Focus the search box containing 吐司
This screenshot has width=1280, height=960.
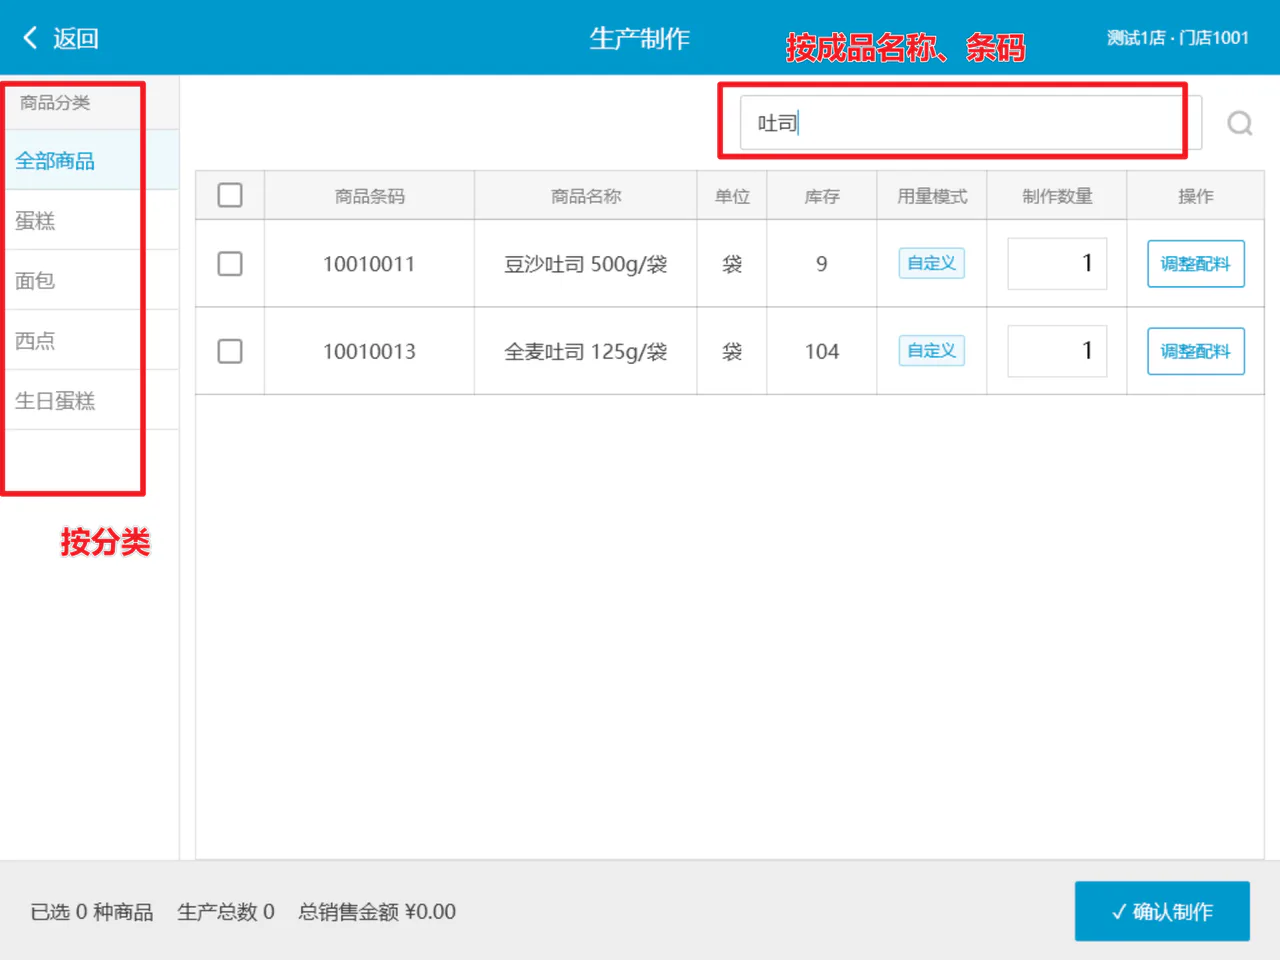(x=970, y=123)
